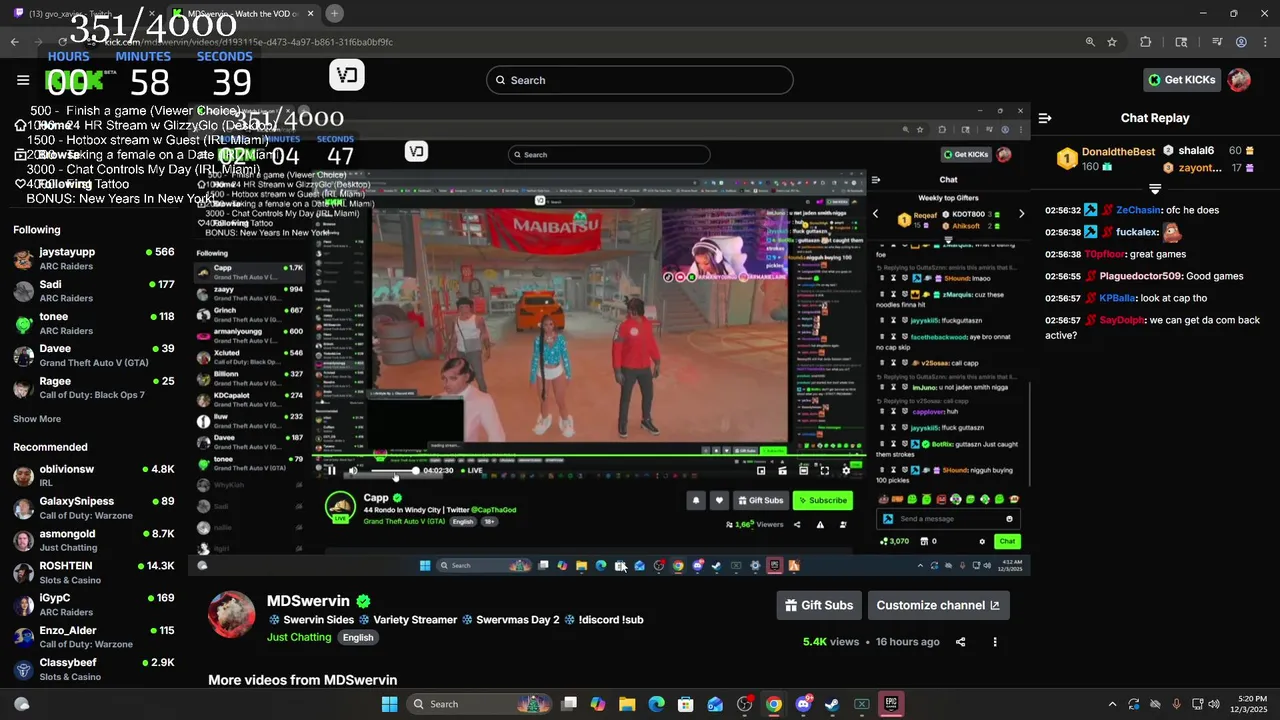Open Classybeef recommended channel
The image size is (1280, 720).
[94, 669]
